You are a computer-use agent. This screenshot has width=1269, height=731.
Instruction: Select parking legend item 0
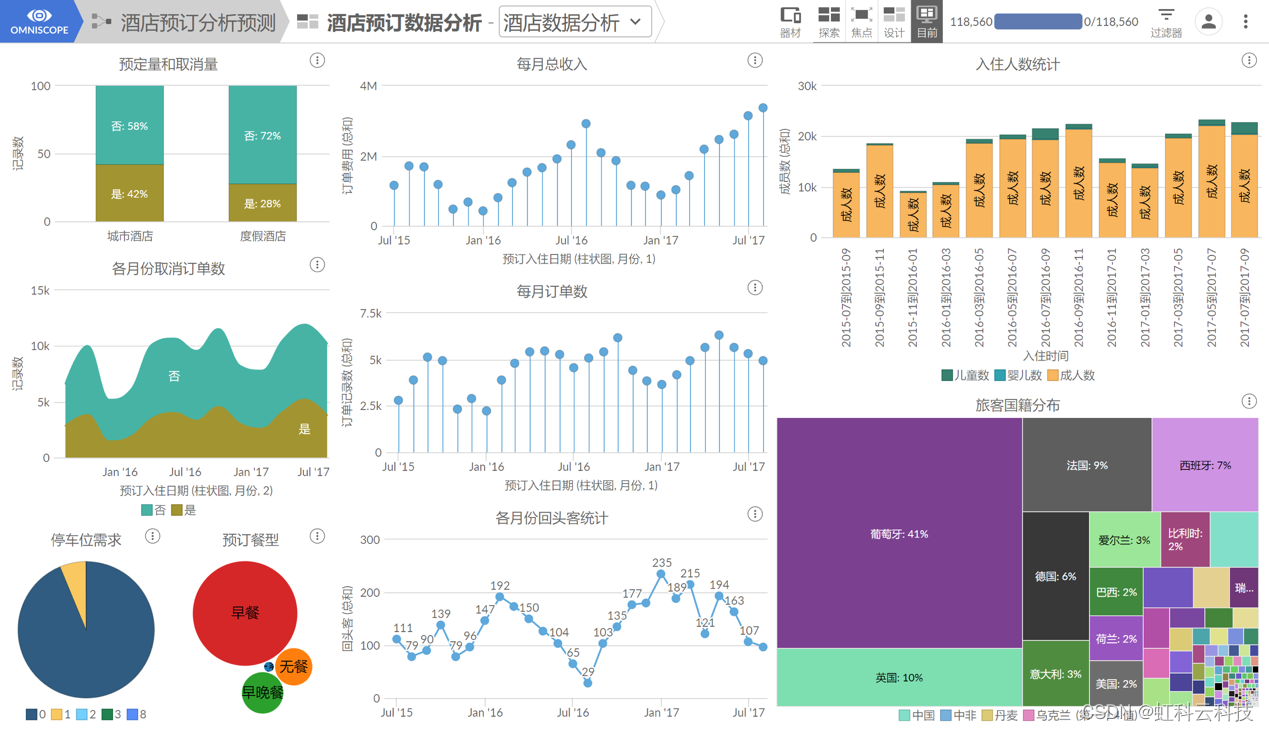[36, 714]
